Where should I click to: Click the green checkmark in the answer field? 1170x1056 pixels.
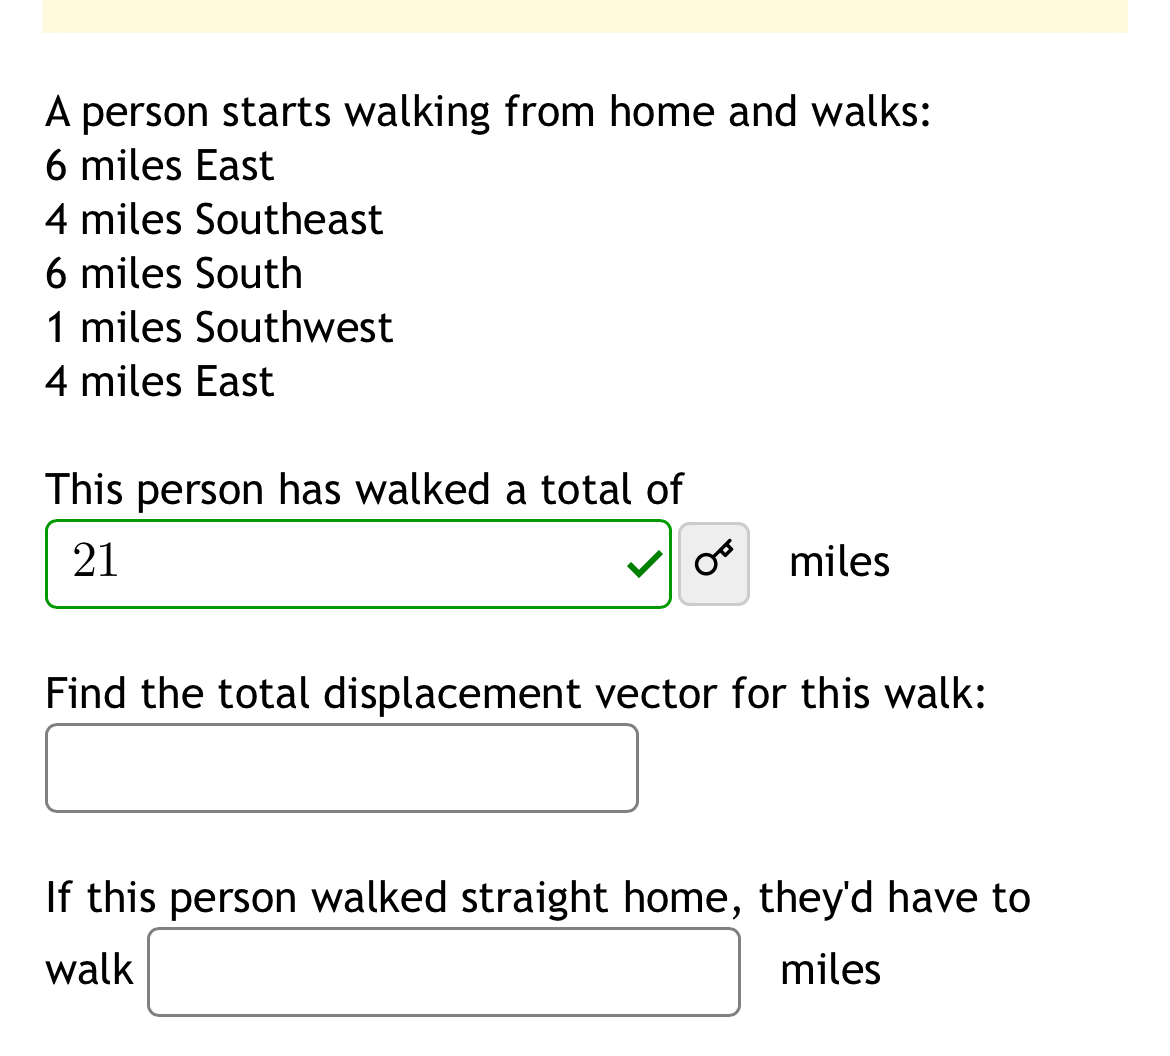tap(644, 565)
